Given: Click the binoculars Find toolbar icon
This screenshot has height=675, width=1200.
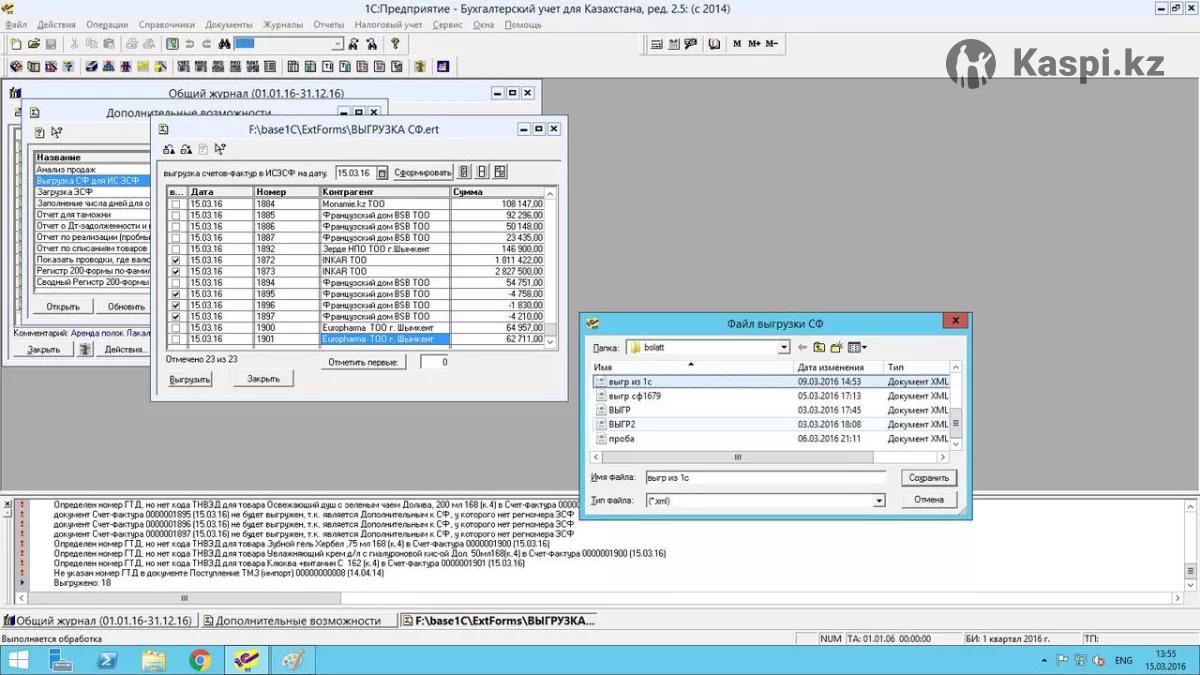Looking at the screenshot, I should [225, 44].
